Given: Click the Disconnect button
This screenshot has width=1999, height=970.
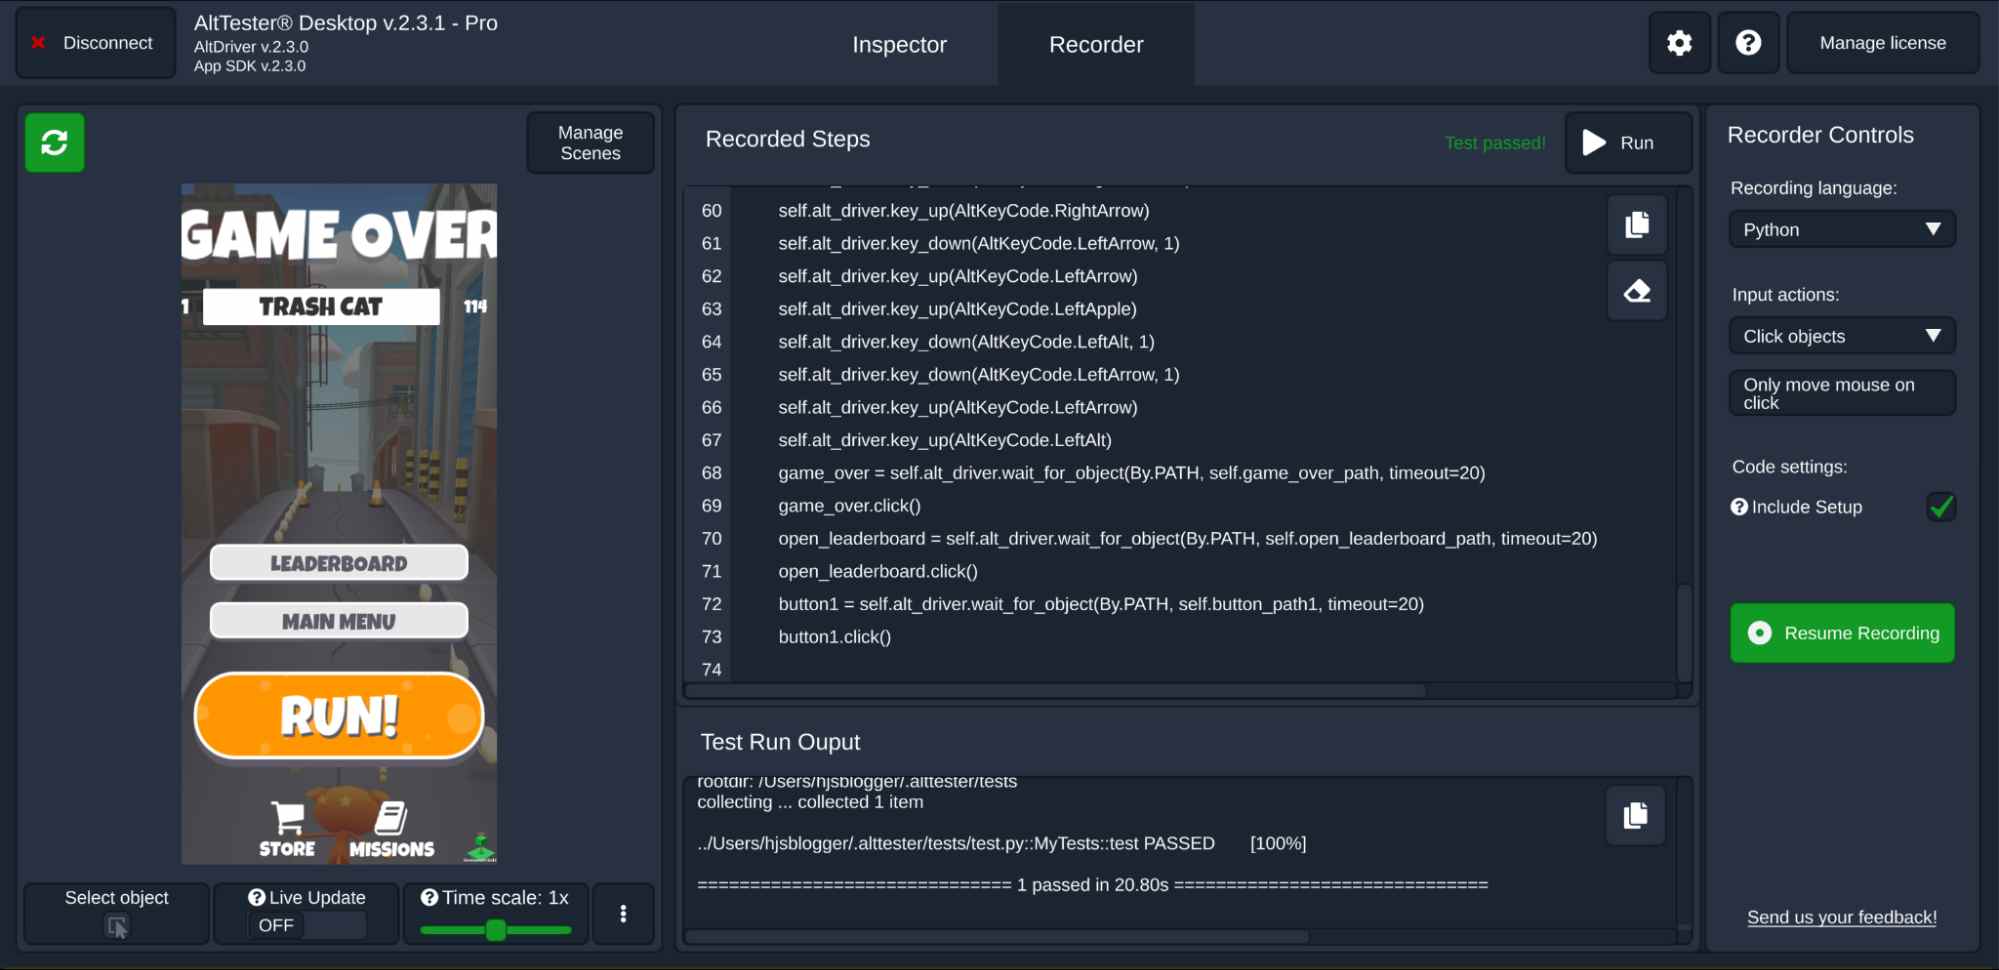Looking at the screenshot, I should (x=96, y=43).
